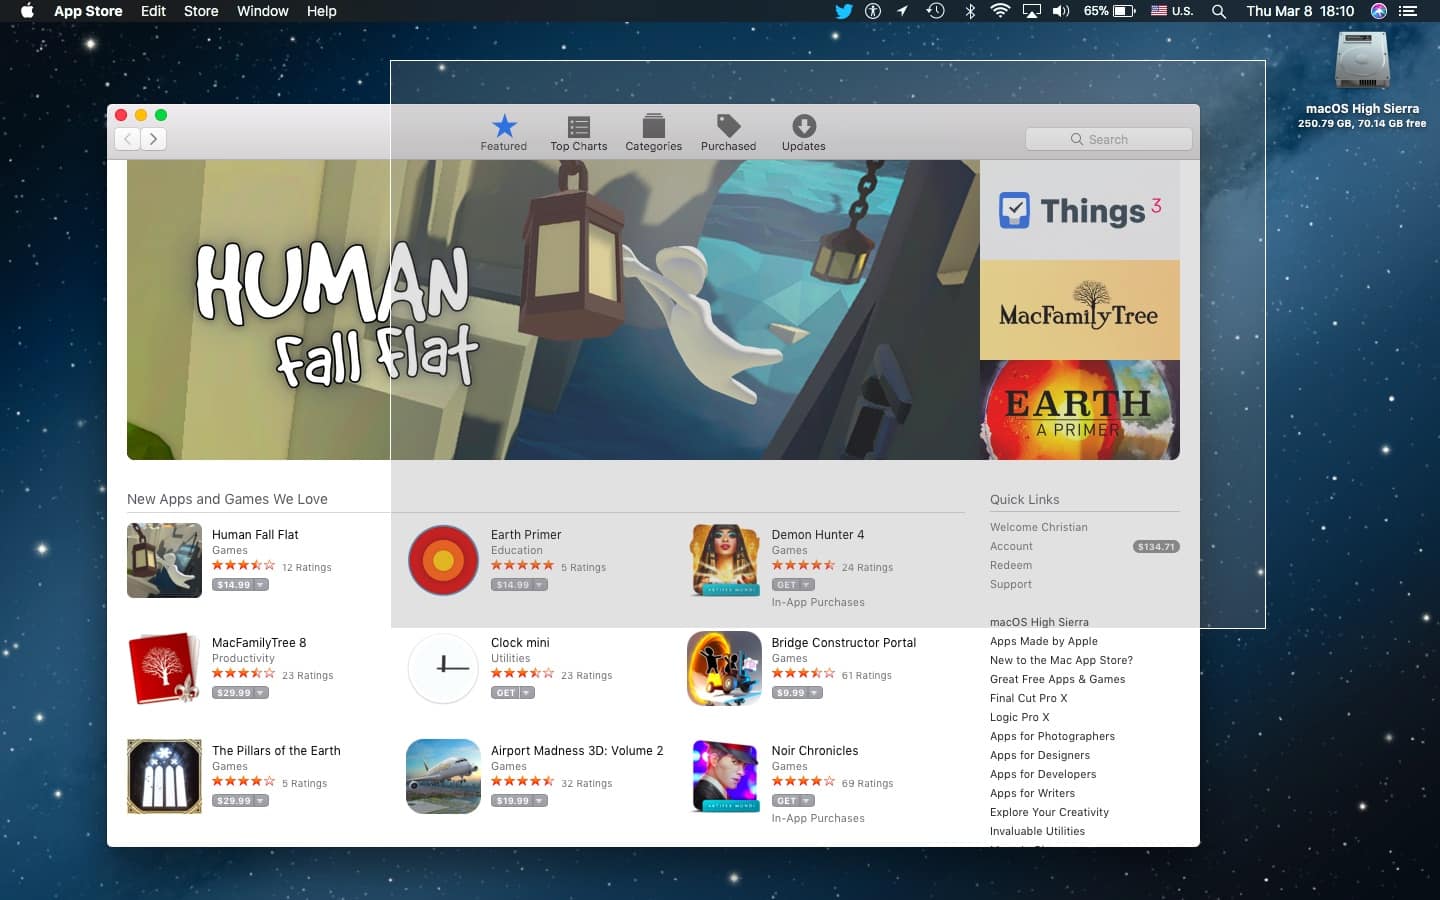Open the Things 3 promo tile
The height and width of the screenshot is (900, 1440).
1080,210
